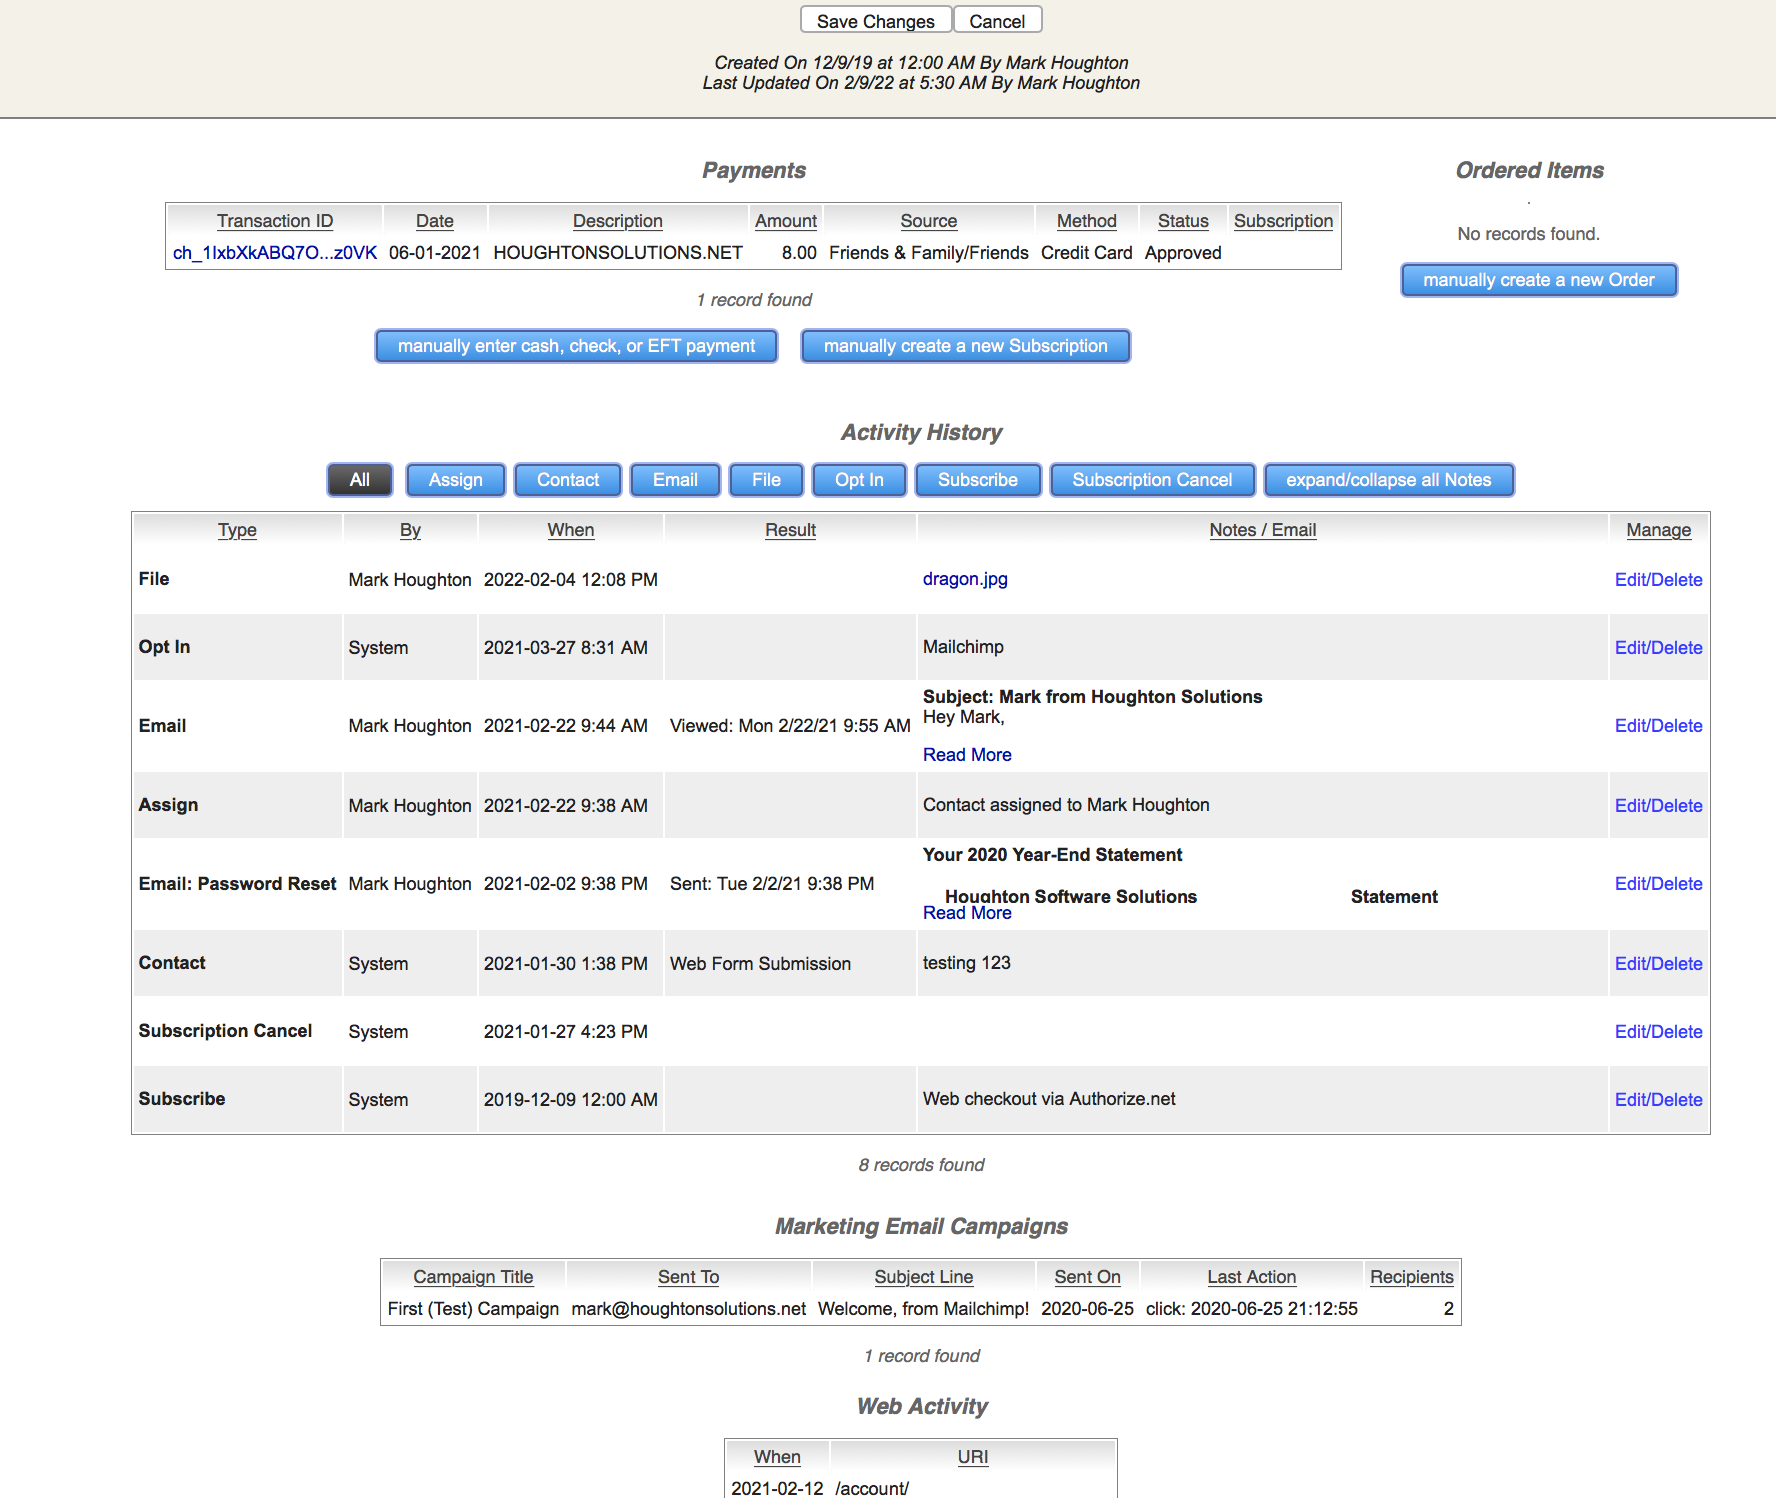The width and height of the screenshot is (1776, 1498).
Task: Open the ch_1IxbXkABQ7O transaction link
Action: 274,253
